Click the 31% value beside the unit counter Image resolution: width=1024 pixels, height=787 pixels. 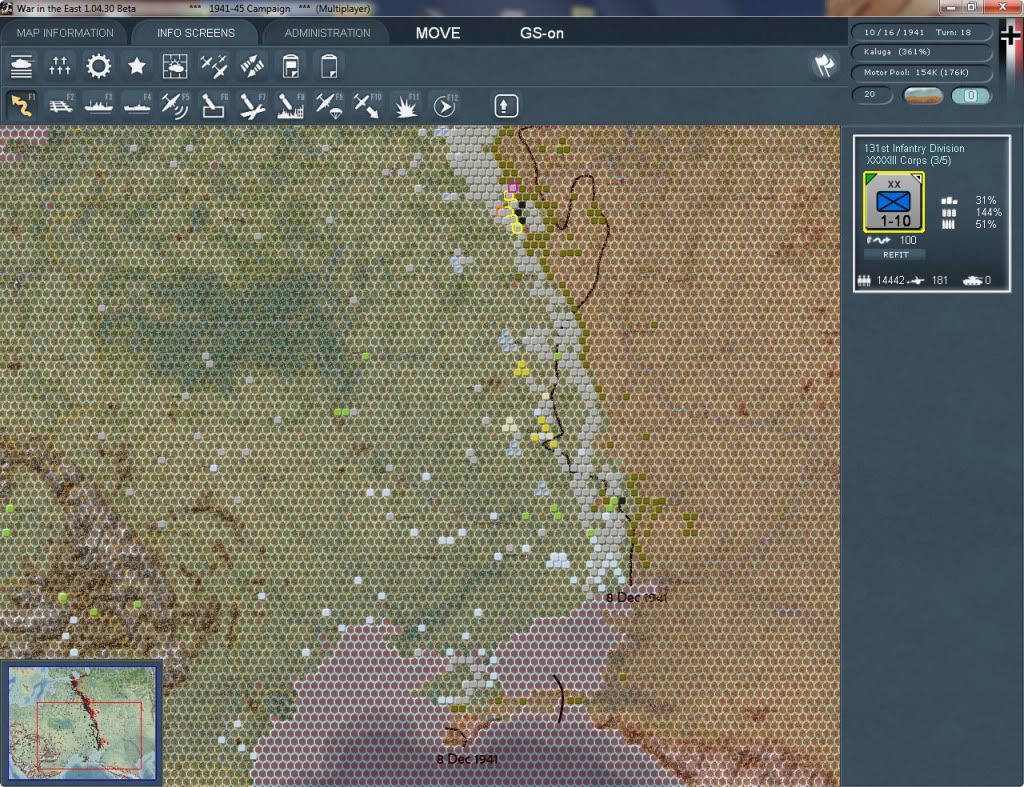(985, 201)
